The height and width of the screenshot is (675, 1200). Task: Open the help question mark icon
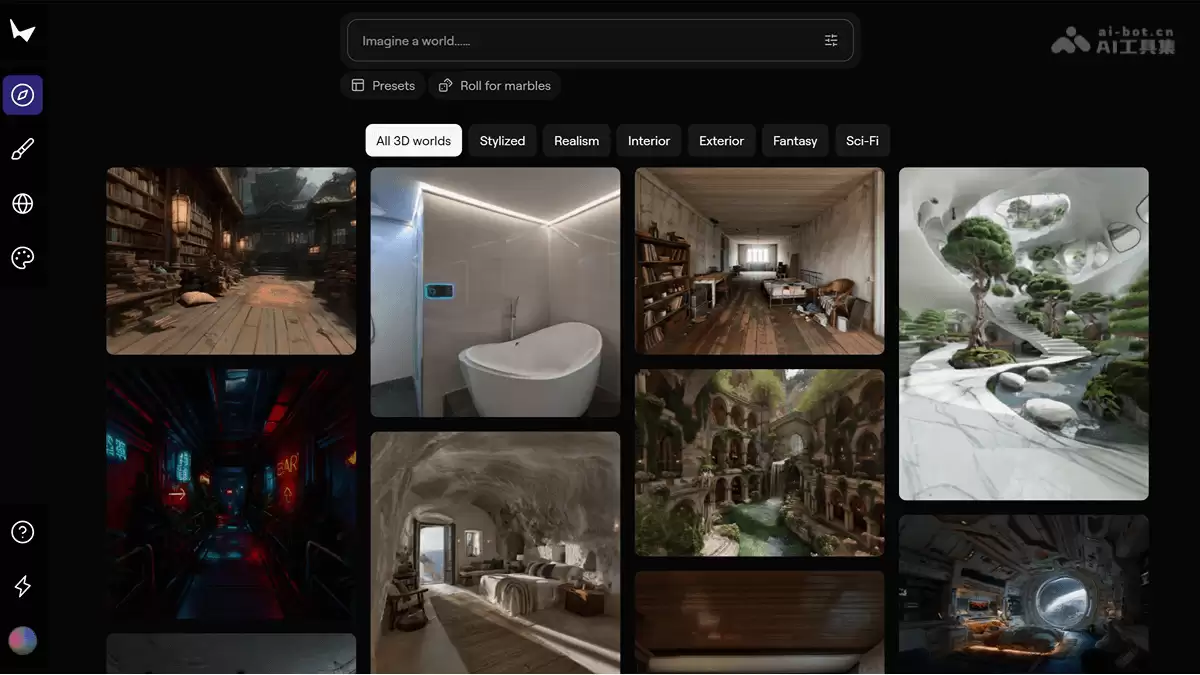22,532
